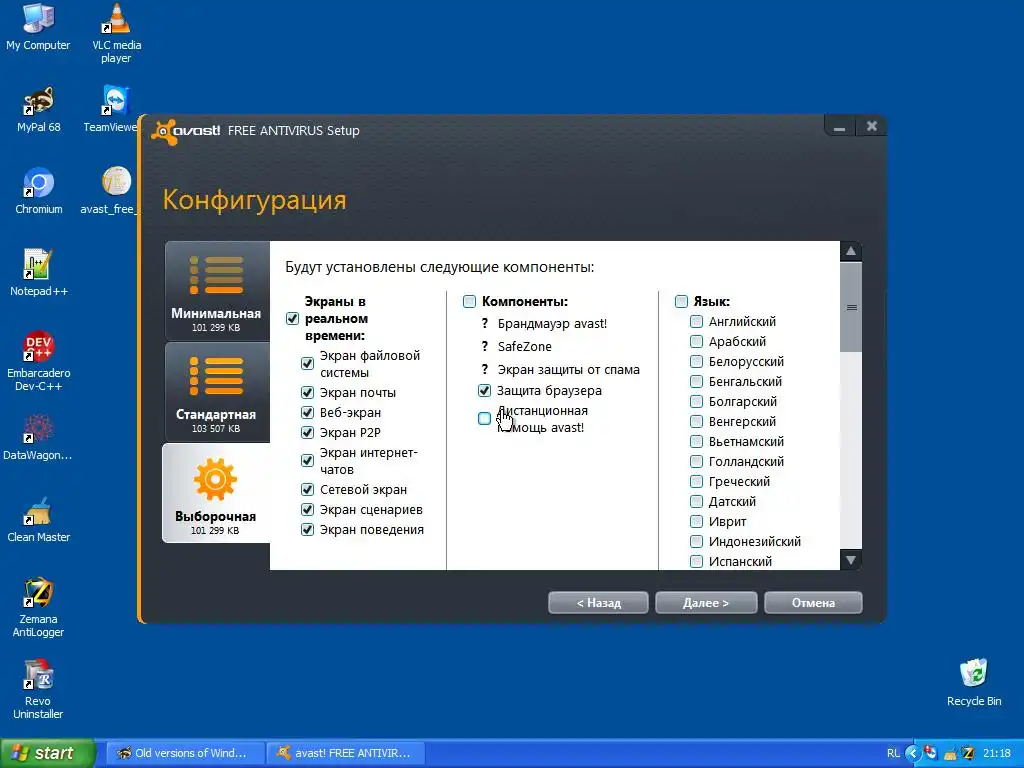Uncheck Сетевой экран
The height and width of the screenshot is (768, 1024).
[x=308, y=490]
